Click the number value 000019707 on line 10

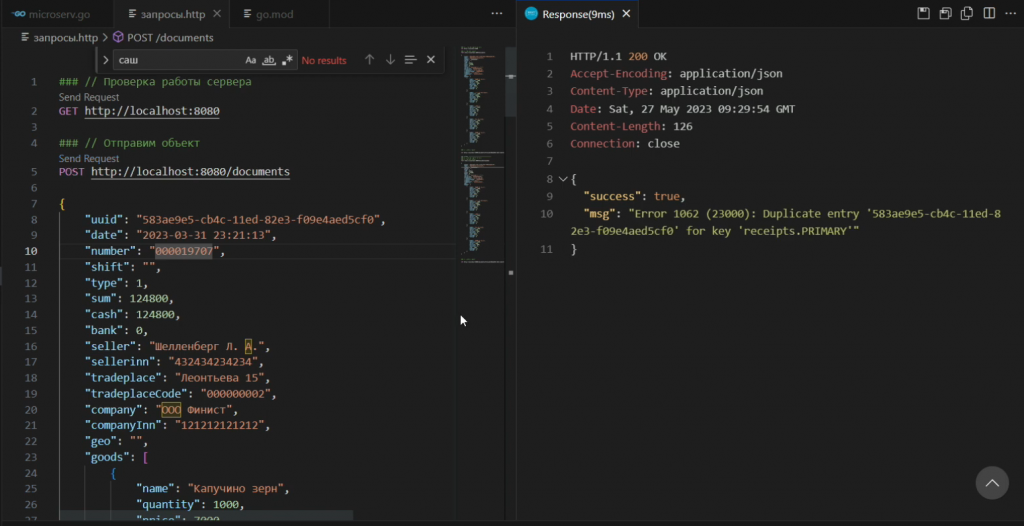click(x=184, y=252)
